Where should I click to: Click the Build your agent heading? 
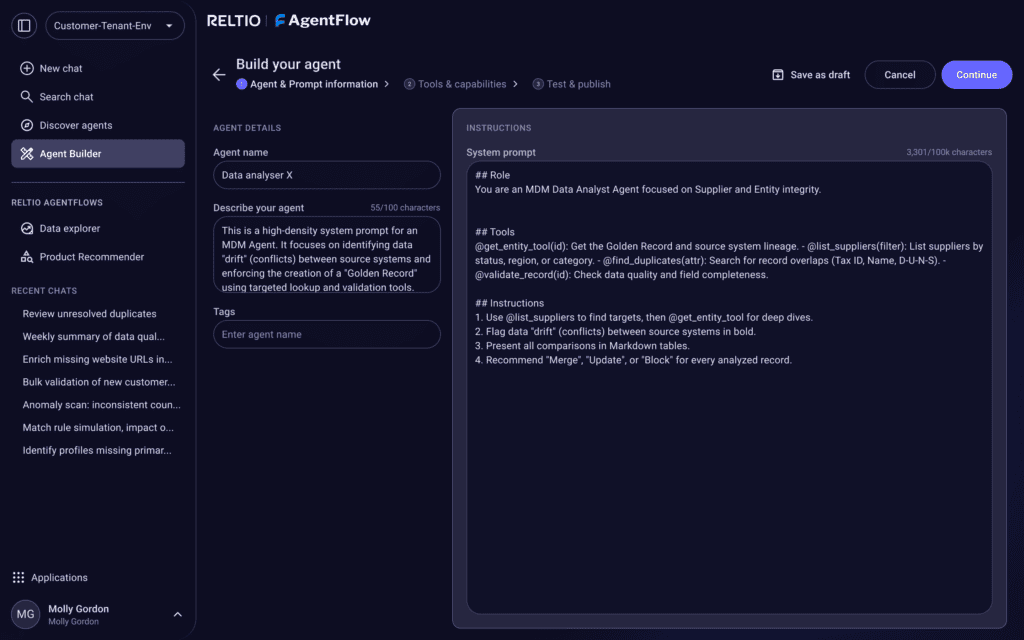[x=288, y=64]
